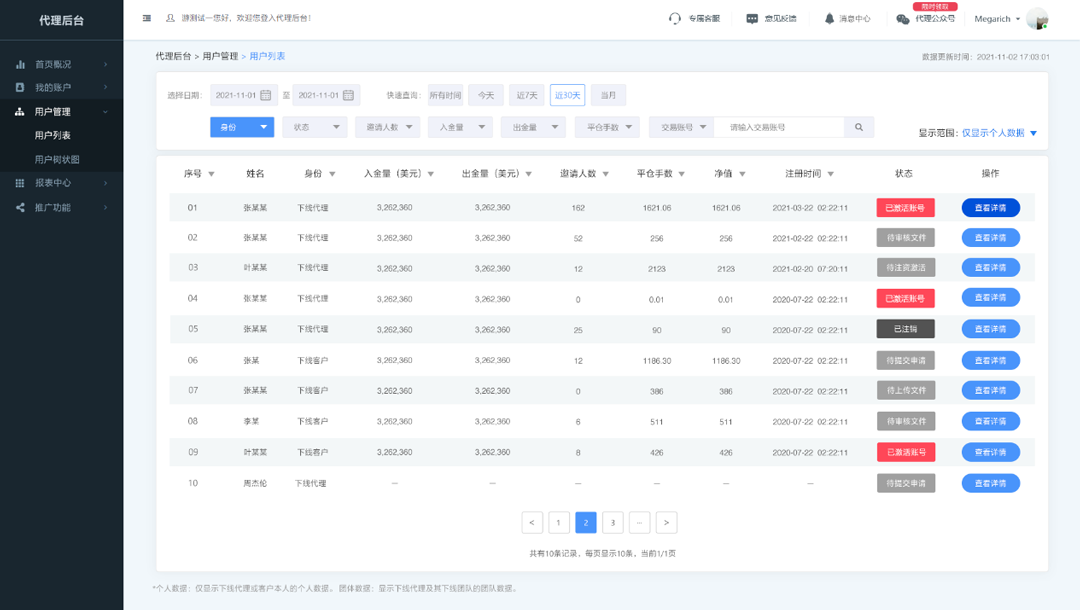The width and height of the screenshot is (1080, 610).
Task: Open the 邀请人数 filter dropdown
Action: 388,127
